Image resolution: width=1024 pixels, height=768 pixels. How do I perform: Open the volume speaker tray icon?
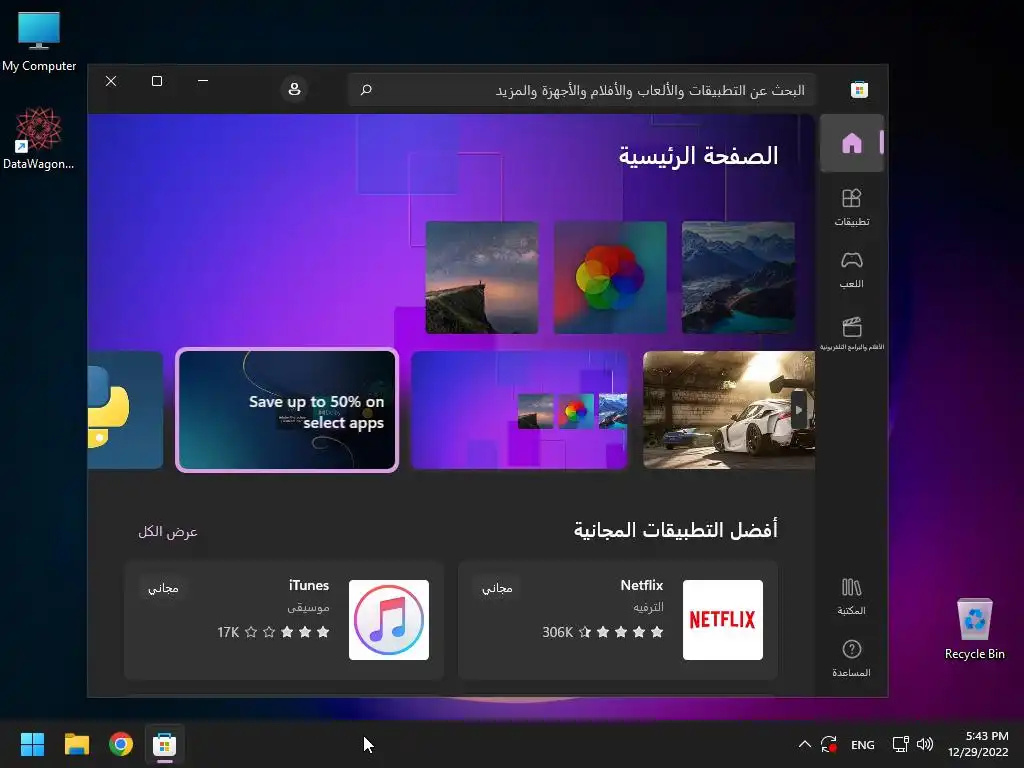coord(925,744)
